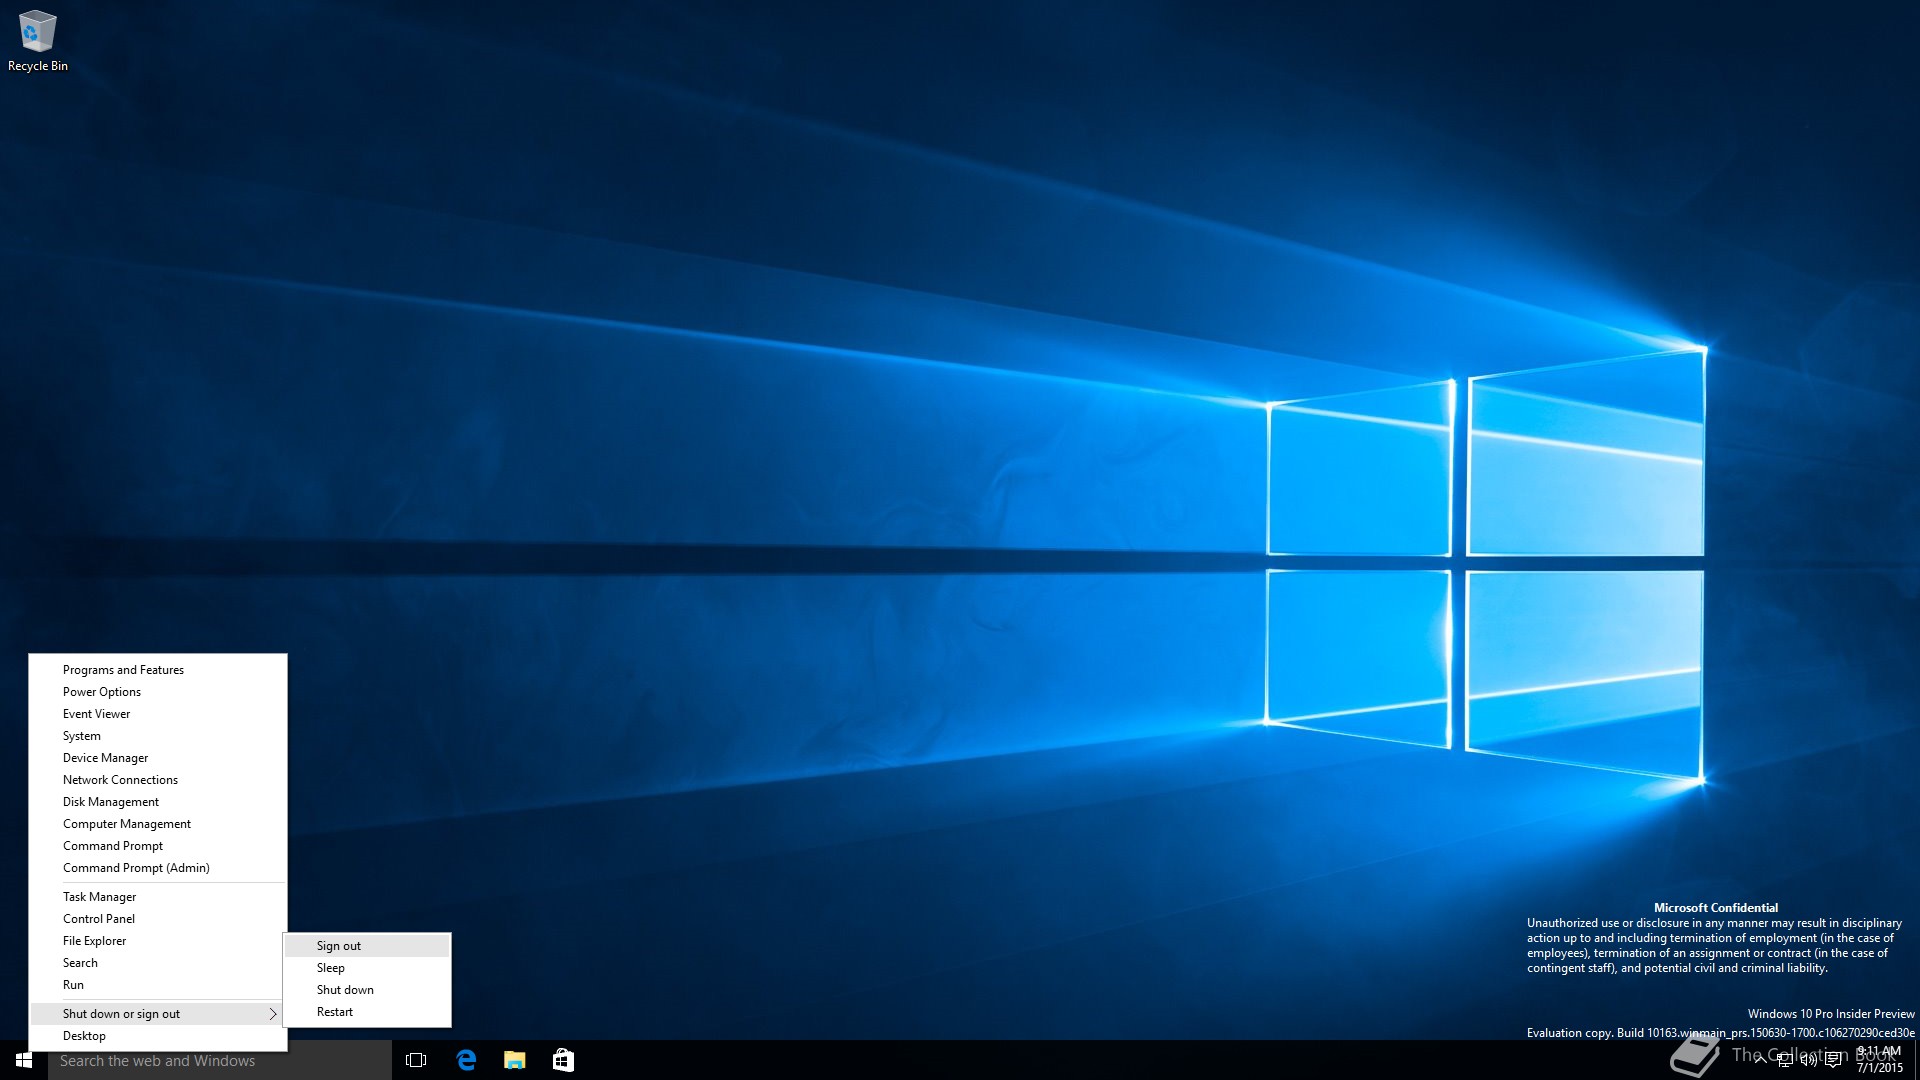Open Task Manager from the menu
The height and width of the screenshot is (1080, 1920).
click(x=100, y=897)
